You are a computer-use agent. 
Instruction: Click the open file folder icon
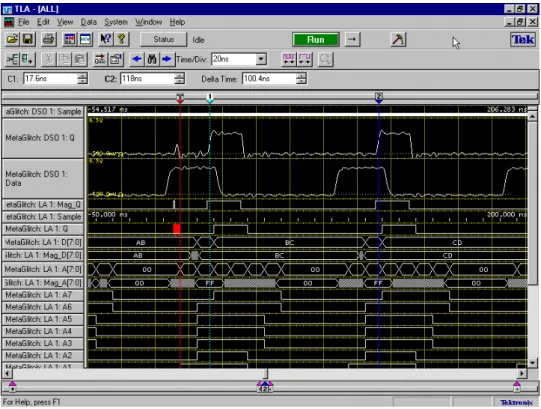click(x=12, y=39)
